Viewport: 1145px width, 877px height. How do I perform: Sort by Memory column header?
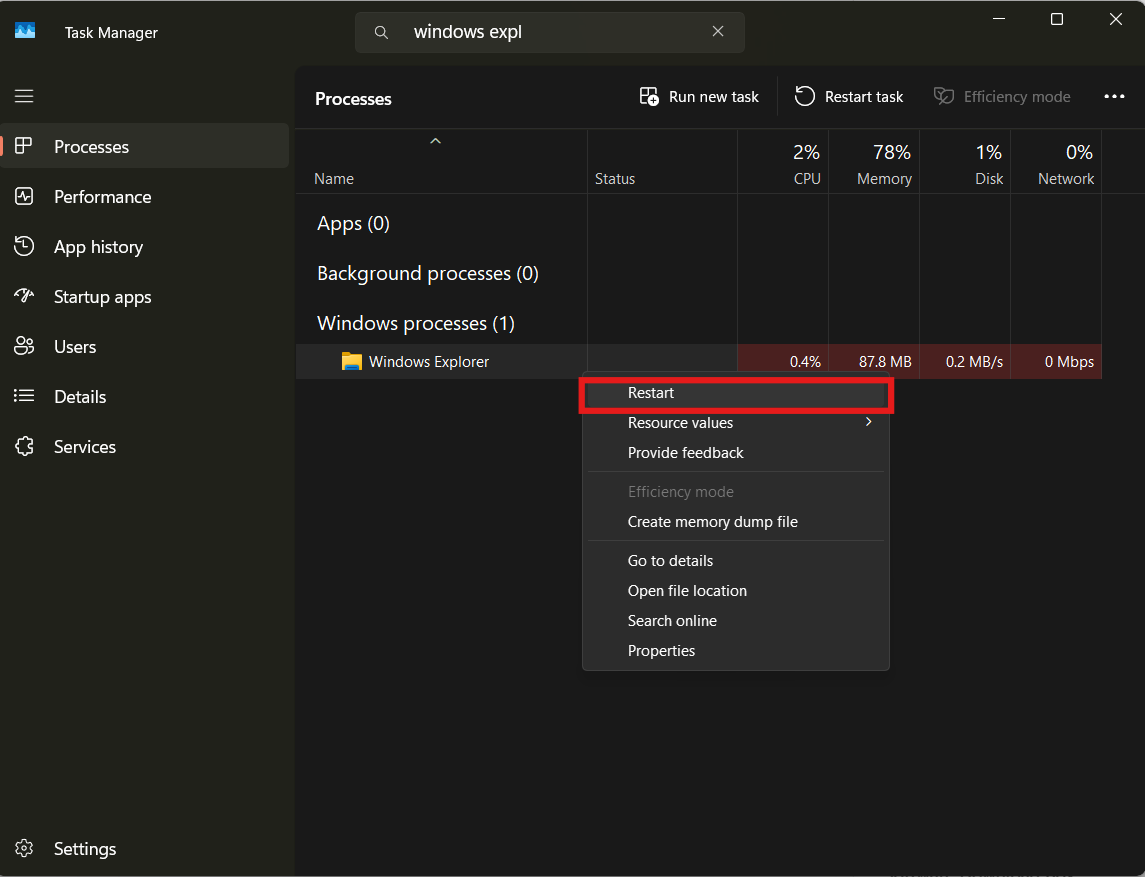[874, 162]
